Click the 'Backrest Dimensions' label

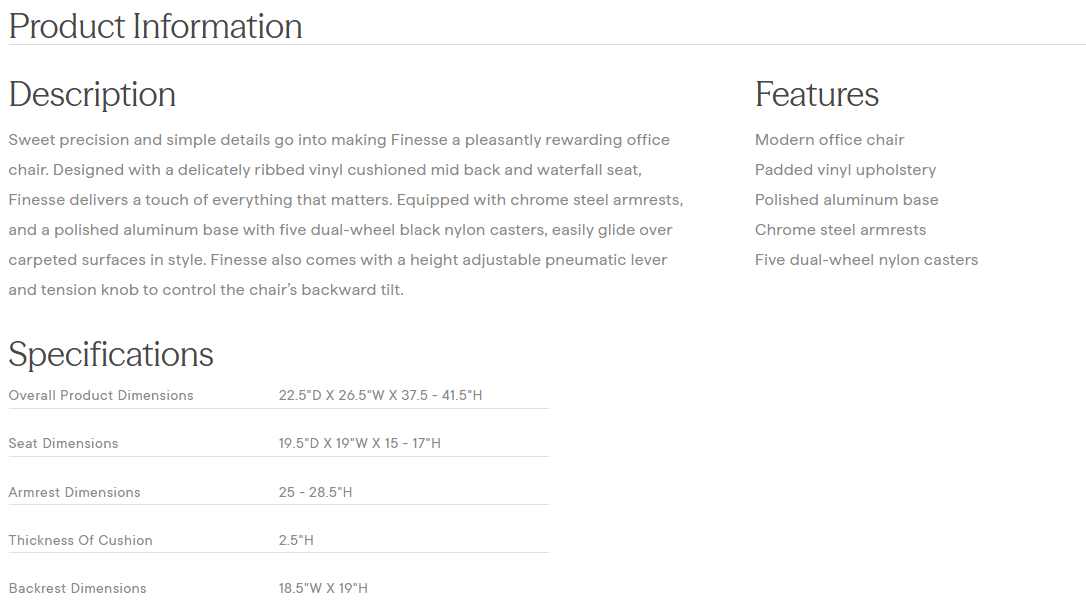pos(77,589)
